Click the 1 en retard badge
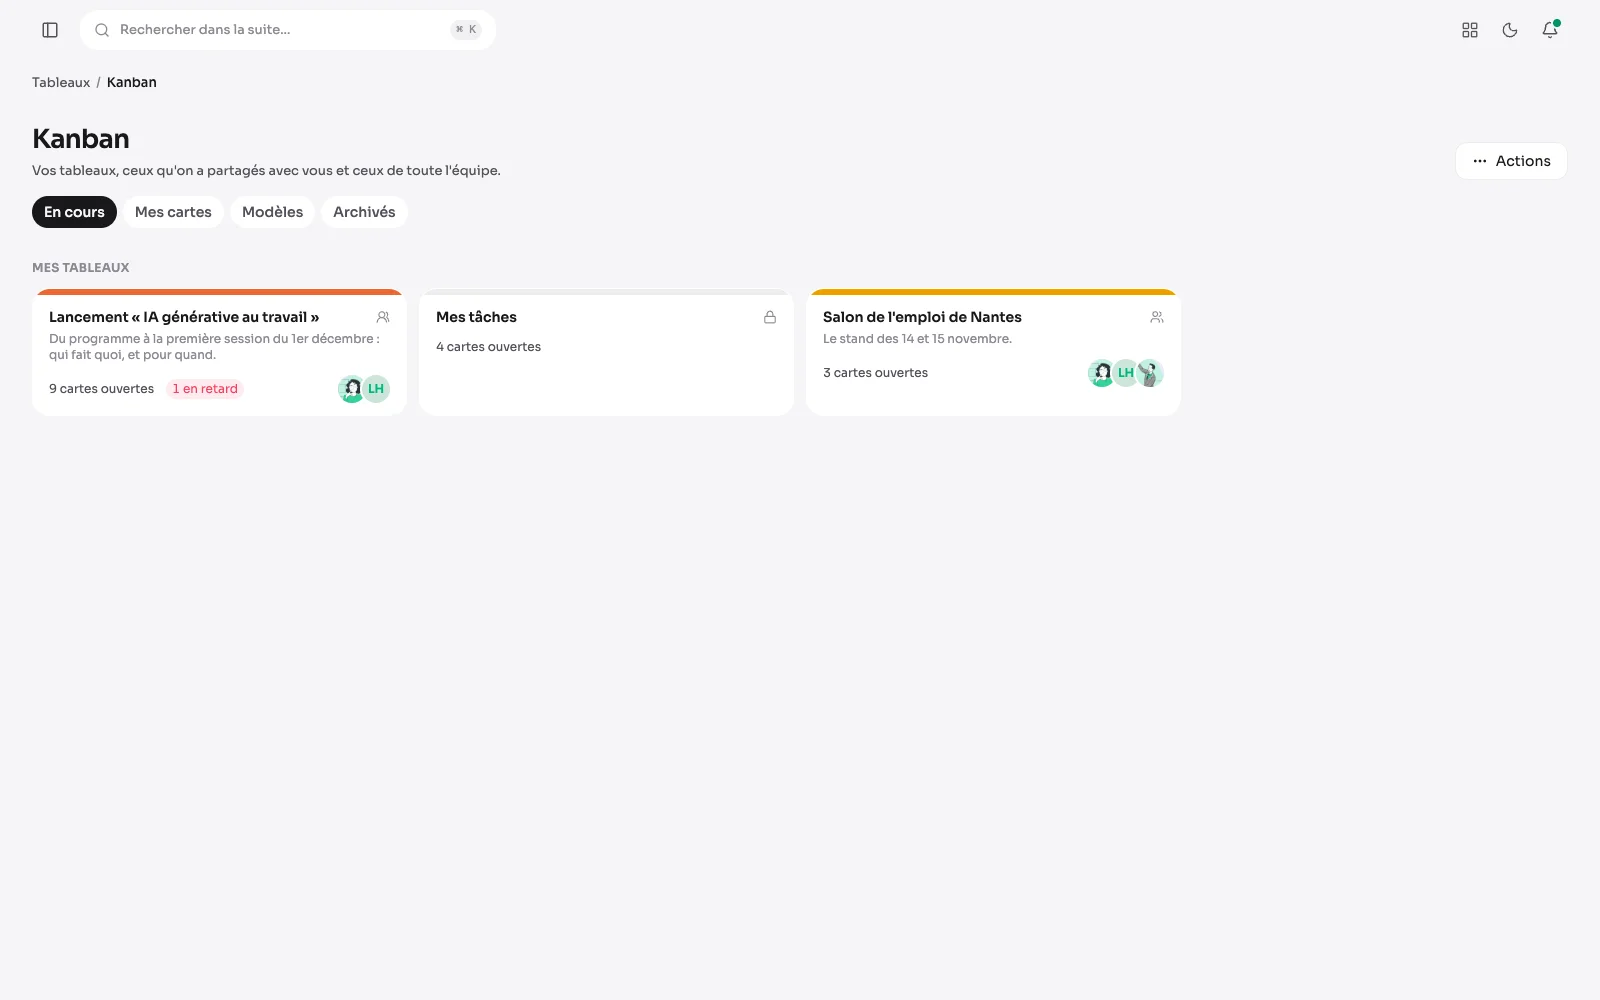This screenshot has height=1000, width=1600. coord(205,389)
